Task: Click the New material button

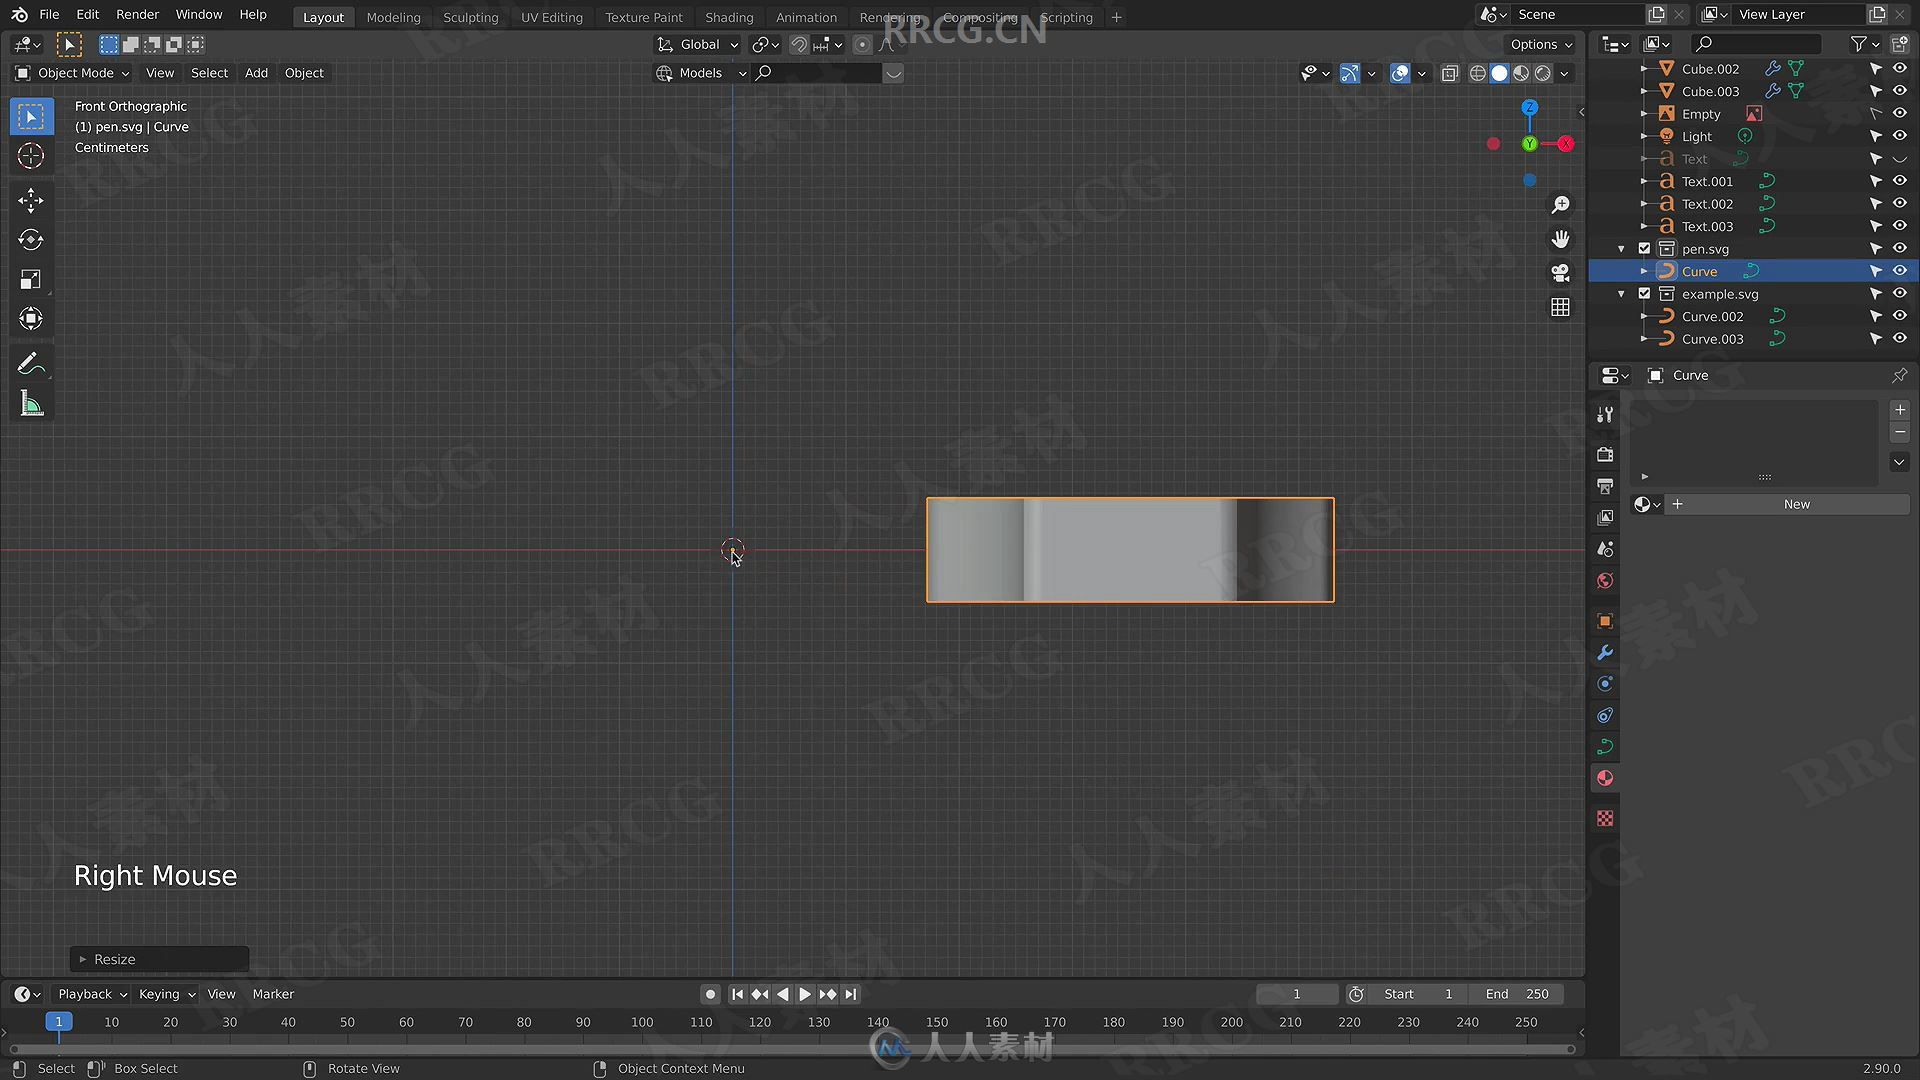Action: pos(1796,504)
